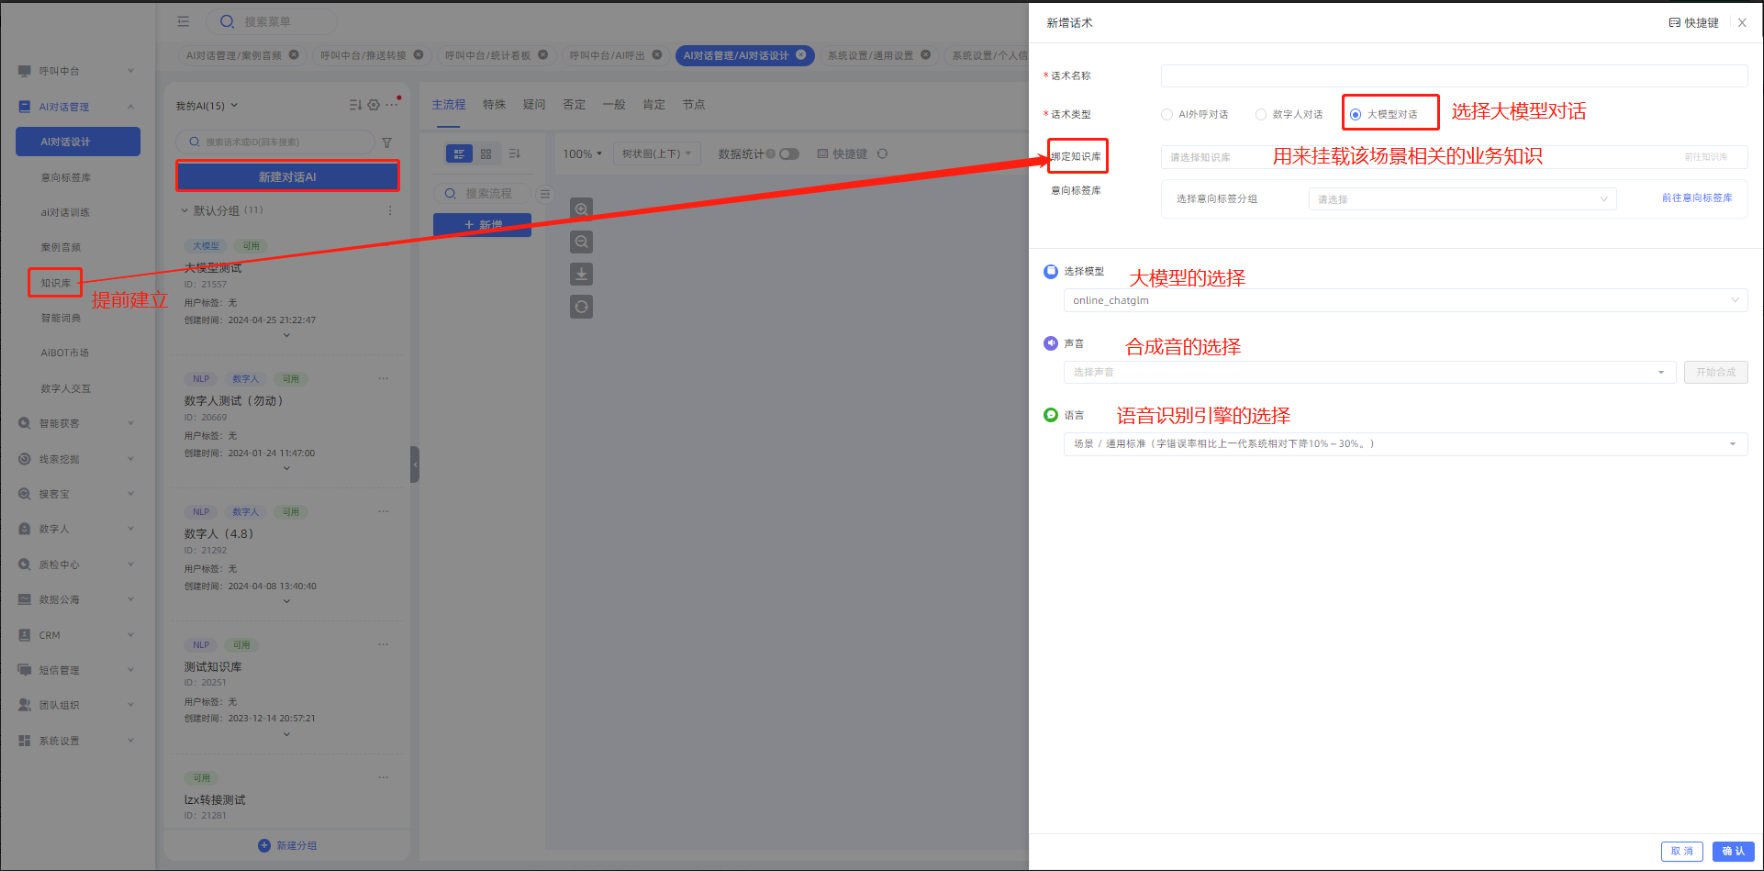Click the filter funnel icon beside script search
Viewport: 1764px width, 871px height.
point(387,143)
